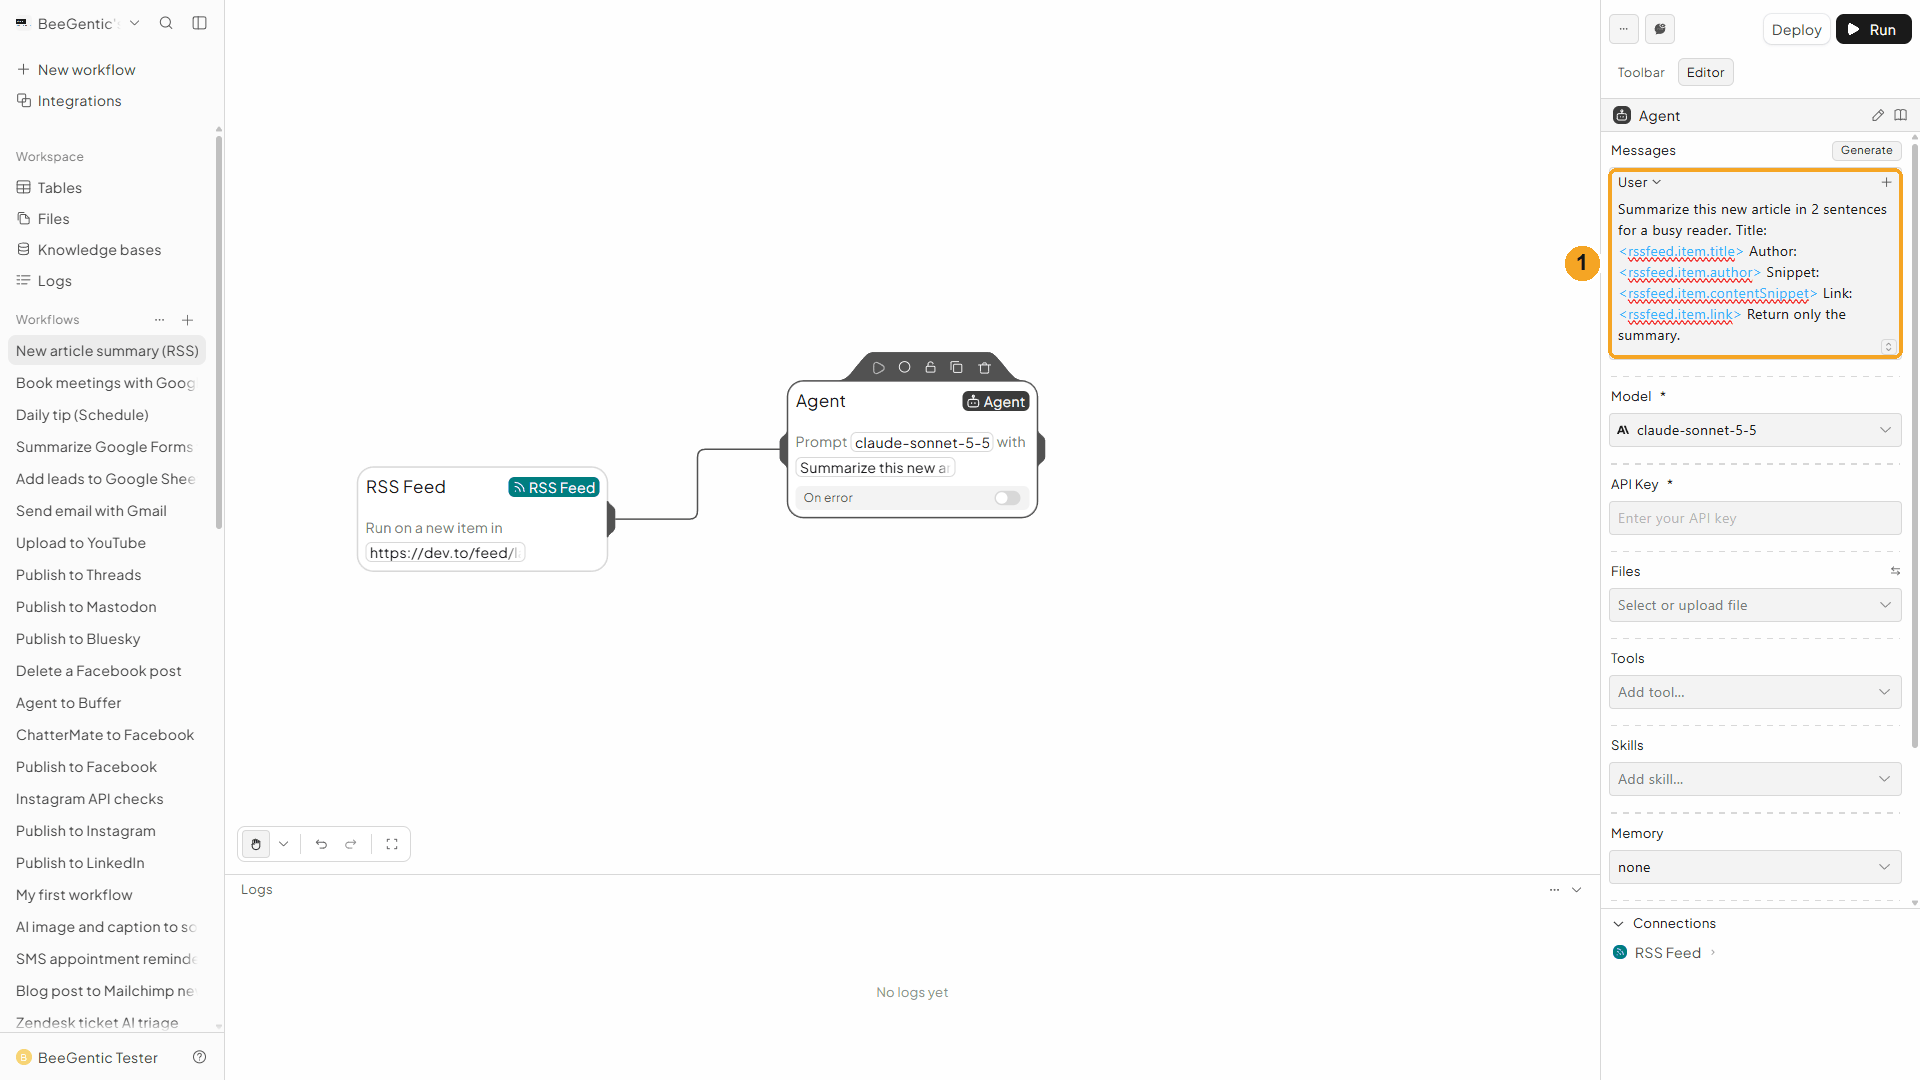This screenshot has height=1080, width=1920.
Task: Open the Model claude-sonnet-5-5 dropdown
Action: (x=1755, y=430)
